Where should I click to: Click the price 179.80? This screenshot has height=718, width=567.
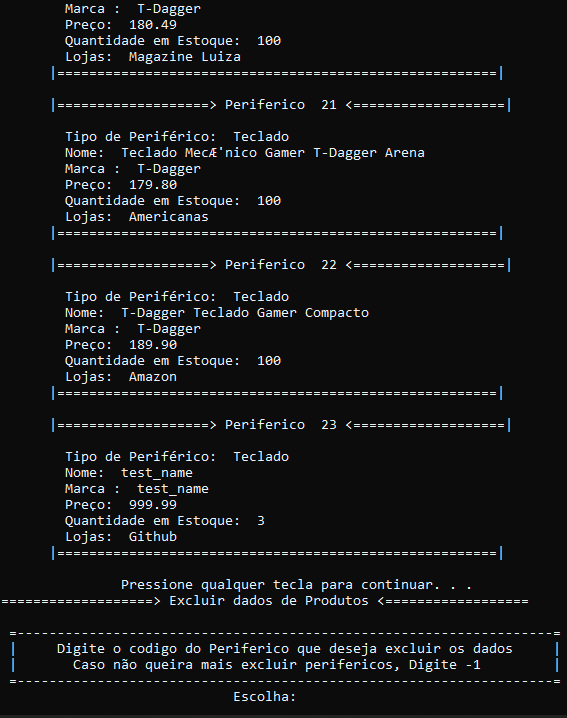153,185
